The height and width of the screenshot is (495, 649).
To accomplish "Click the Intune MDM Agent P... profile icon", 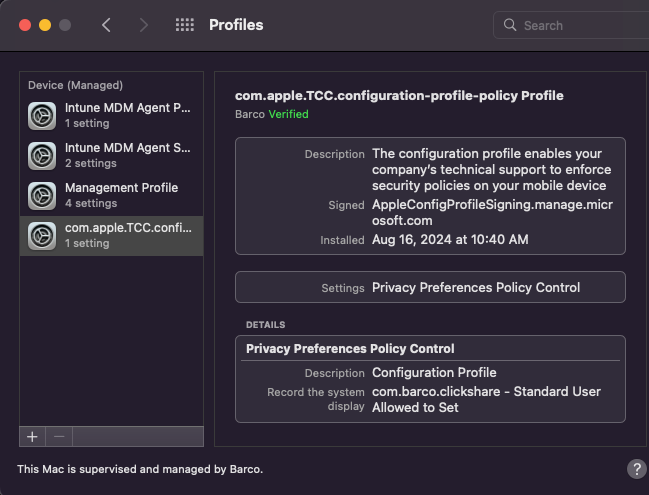I will click(x=42, y=116).
